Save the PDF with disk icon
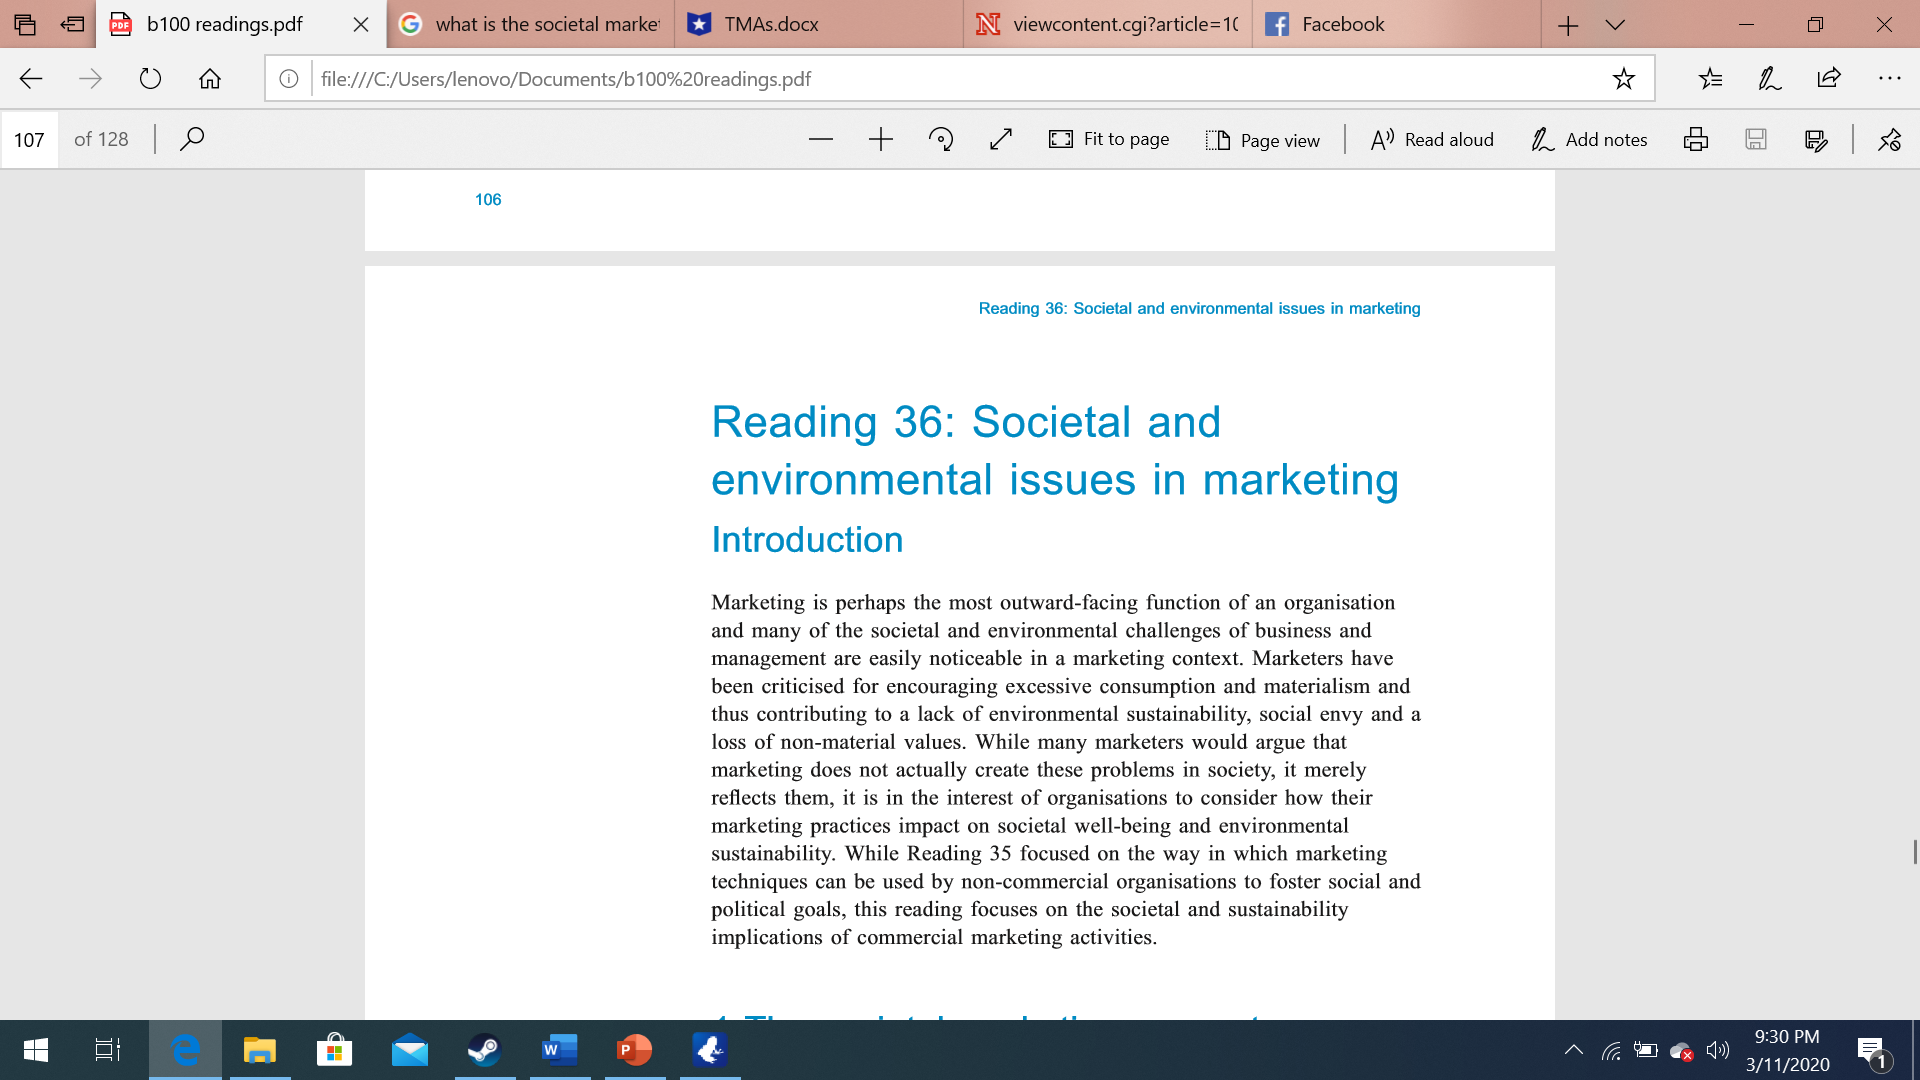The image size is (1920, 1080). (x=1756, y=139)
